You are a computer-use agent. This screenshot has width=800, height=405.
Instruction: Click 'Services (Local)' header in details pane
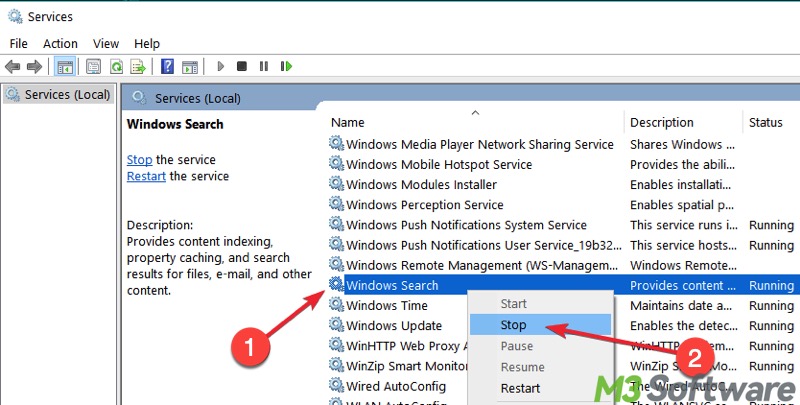pos(197,98)
